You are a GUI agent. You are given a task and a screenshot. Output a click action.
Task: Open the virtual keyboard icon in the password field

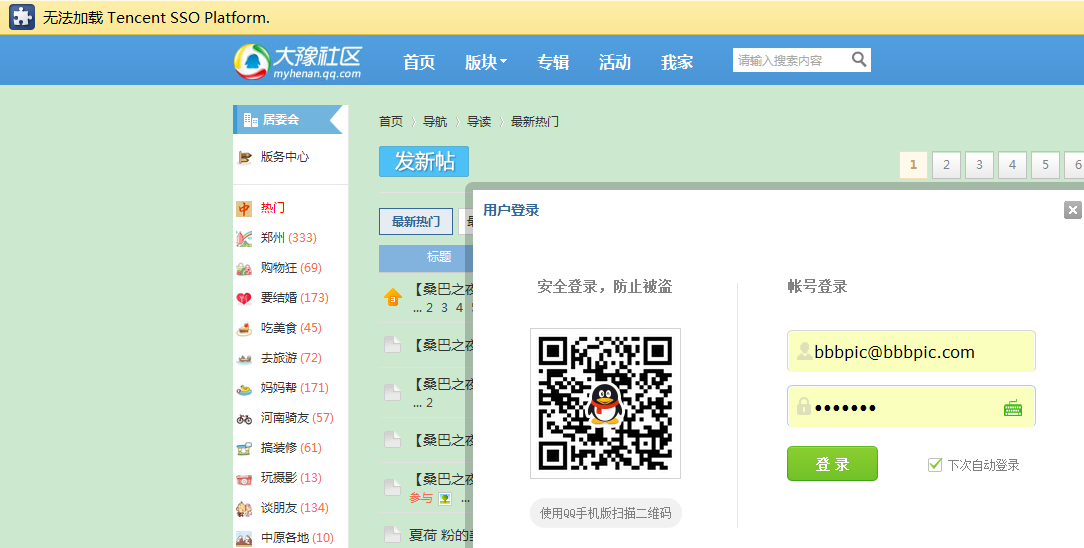(1013, 408)
